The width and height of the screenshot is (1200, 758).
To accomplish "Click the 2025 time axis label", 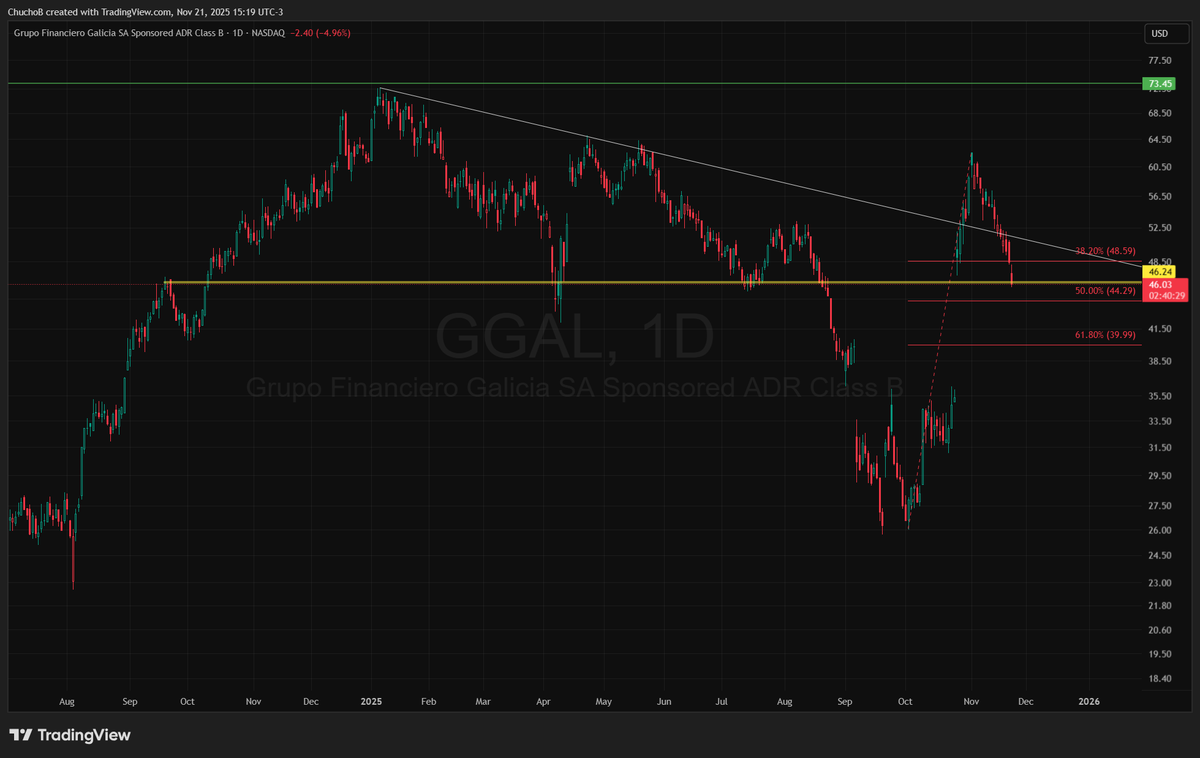I will click(x=372, y=703).
